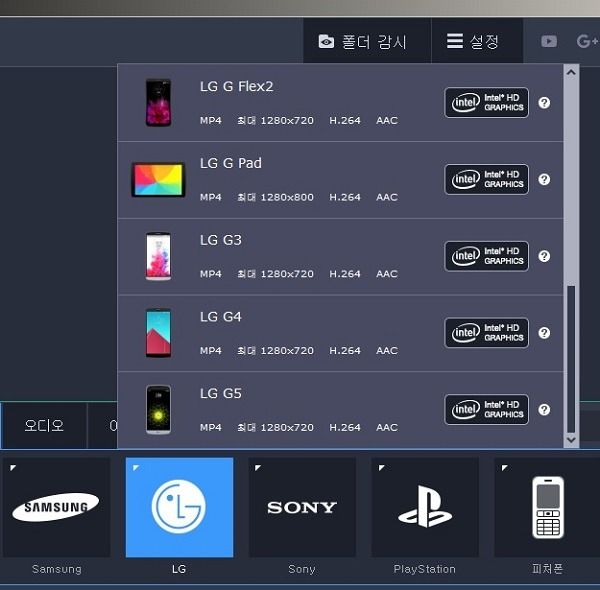Click Intel HD Graphics badge for LG G5
Viewport: 600px width, 590px height.
tap(486, 409)
